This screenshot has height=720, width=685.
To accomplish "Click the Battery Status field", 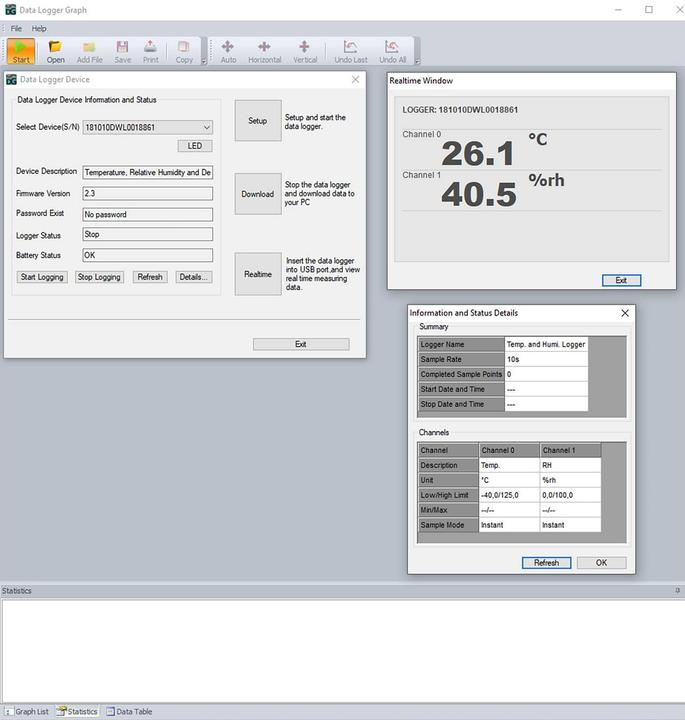I will pos(148,255).
